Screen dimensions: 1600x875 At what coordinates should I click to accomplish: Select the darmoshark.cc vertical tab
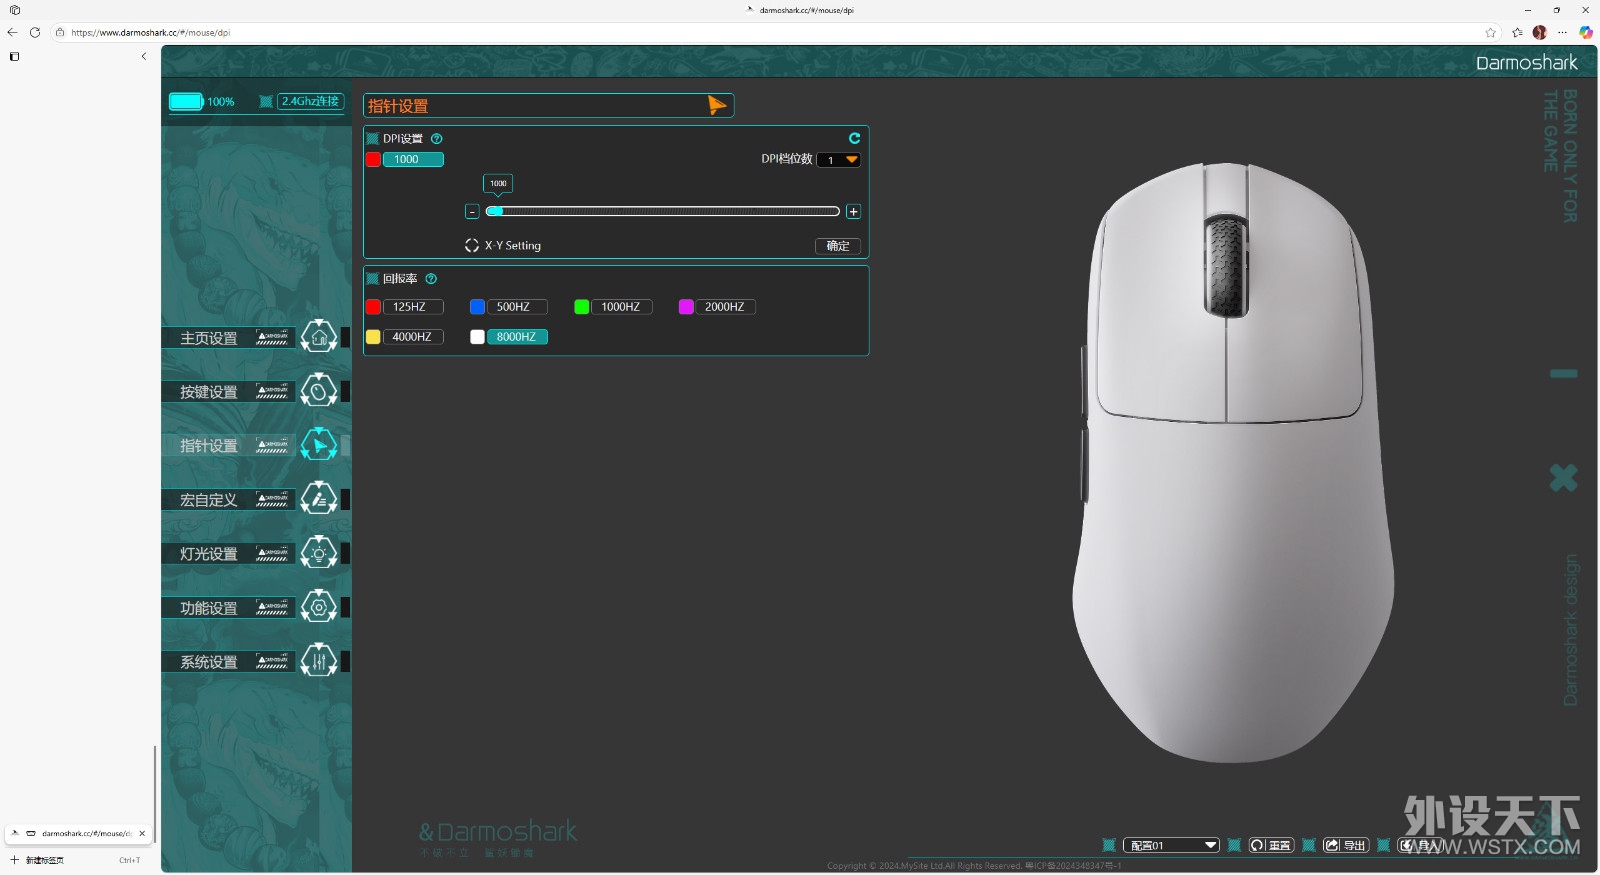click(x=78, y=833)
